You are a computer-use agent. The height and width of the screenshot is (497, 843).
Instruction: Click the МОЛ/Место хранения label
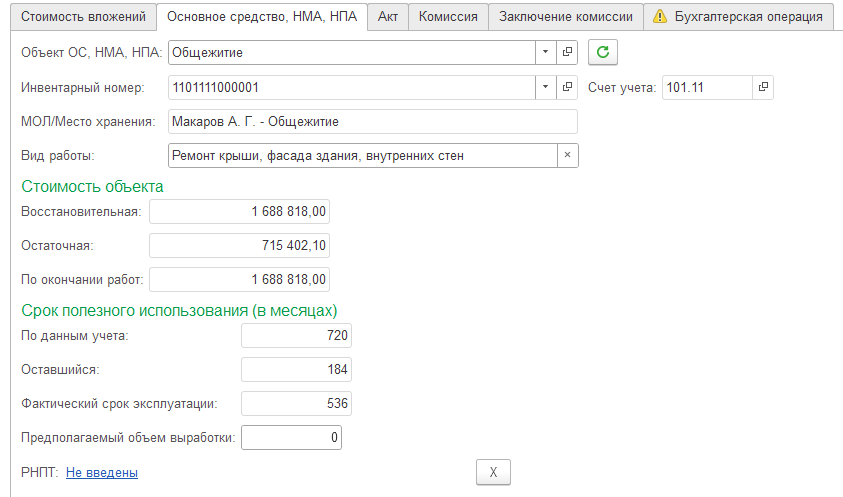pos(88,122)
